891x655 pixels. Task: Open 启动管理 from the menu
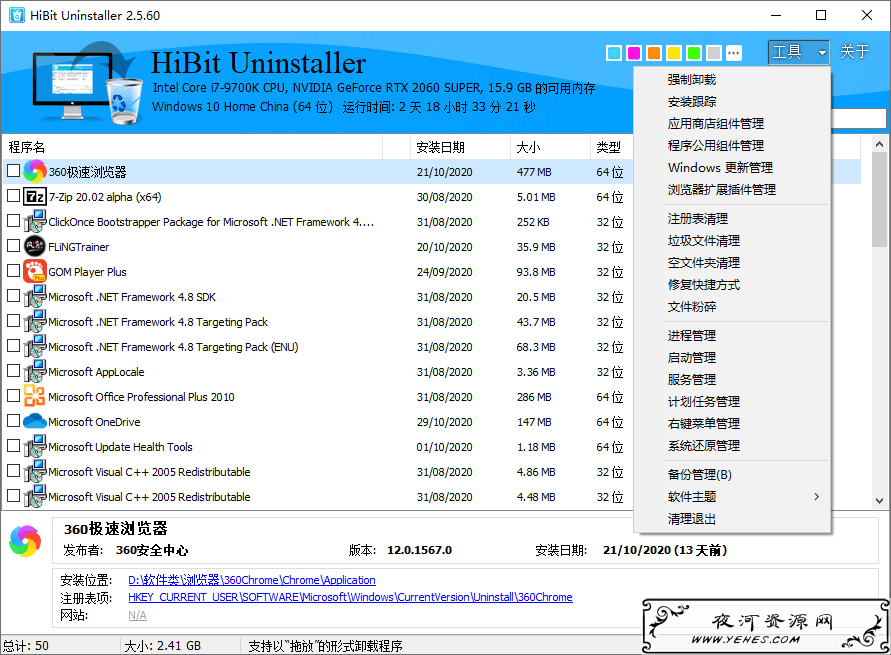(x=692, y=358)
